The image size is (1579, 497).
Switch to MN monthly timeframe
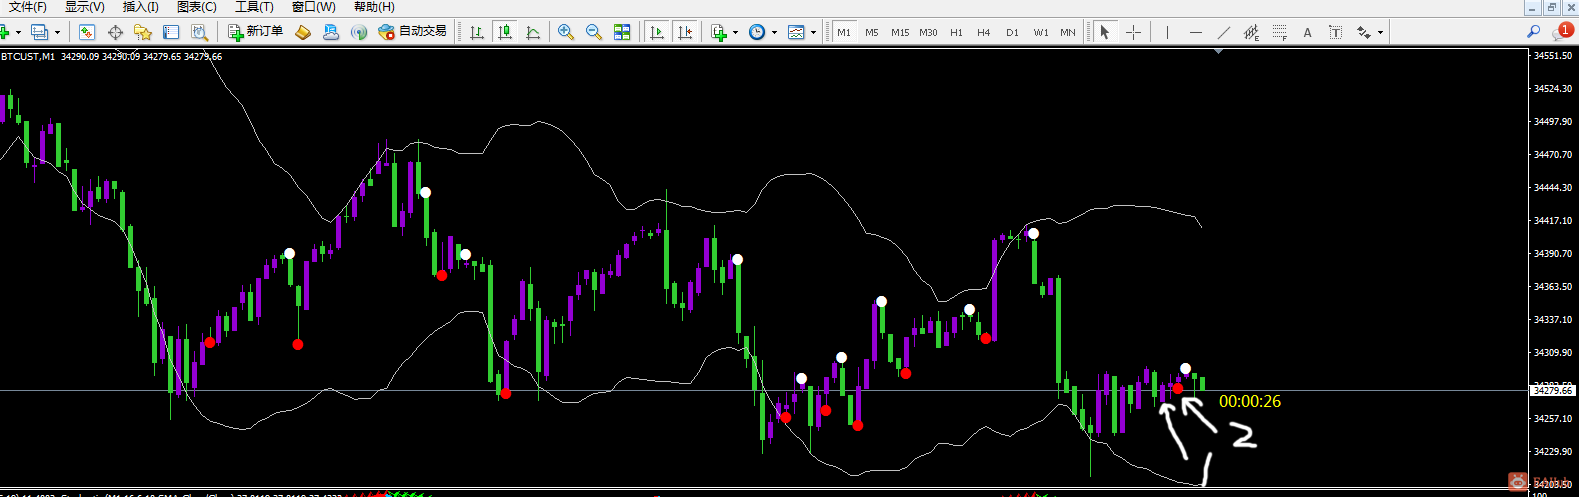pyautogui.click(x=1068, y=32)
